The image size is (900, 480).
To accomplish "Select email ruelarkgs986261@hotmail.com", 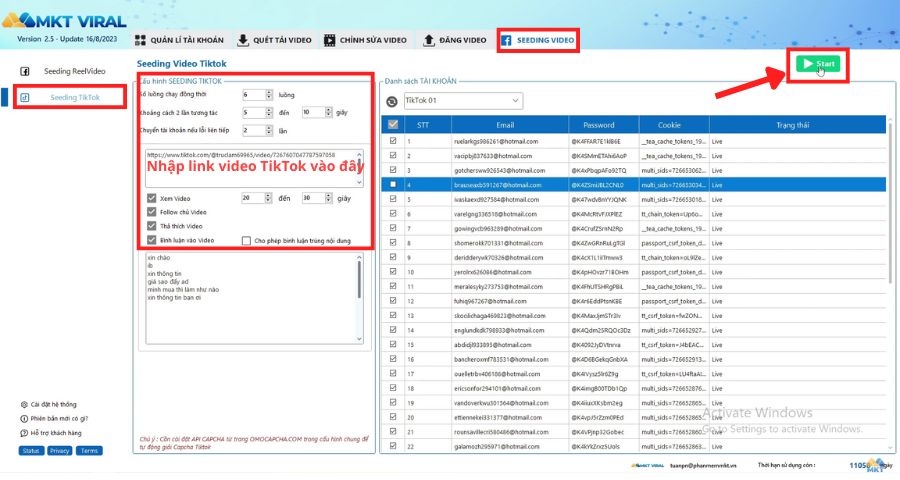I will click(x=496, y=141).
